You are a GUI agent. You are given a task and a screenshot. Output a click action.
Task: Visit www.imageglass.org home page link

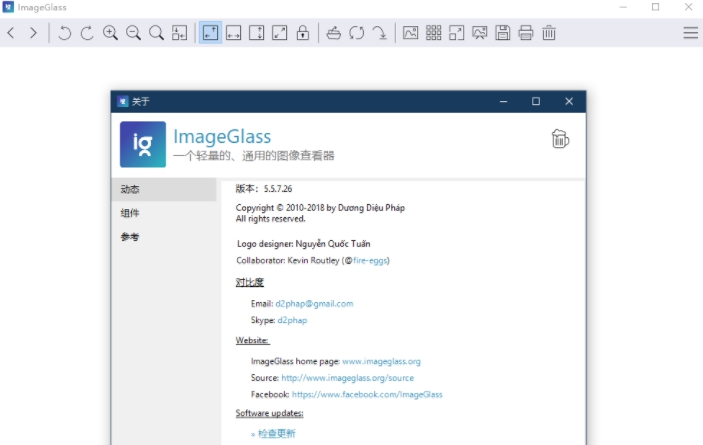[382, 361]
